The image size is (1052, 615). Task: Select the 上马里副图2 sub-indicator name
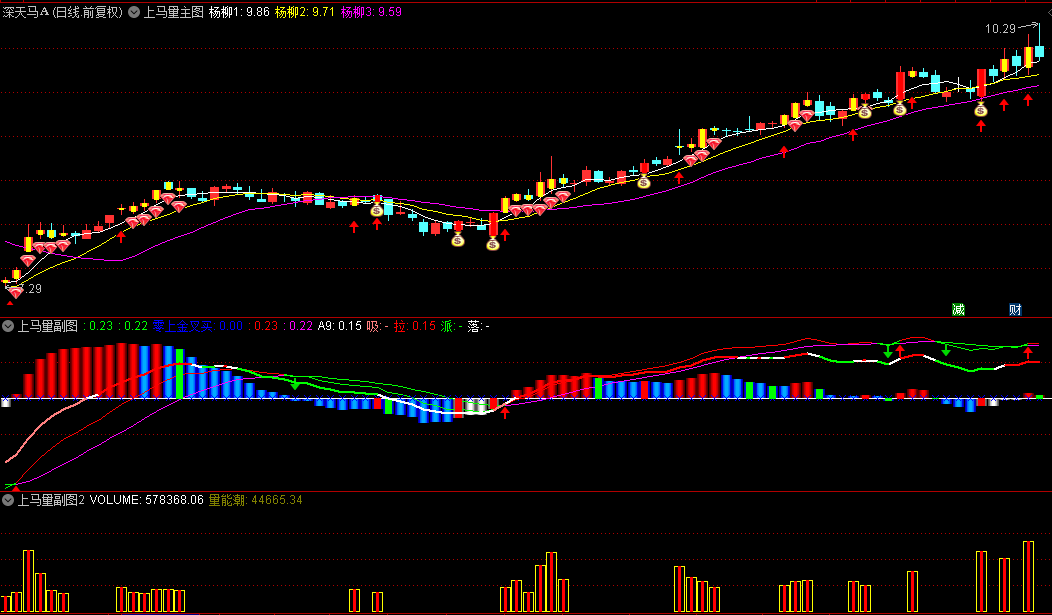pyautogui.click(x=51, y=500)
